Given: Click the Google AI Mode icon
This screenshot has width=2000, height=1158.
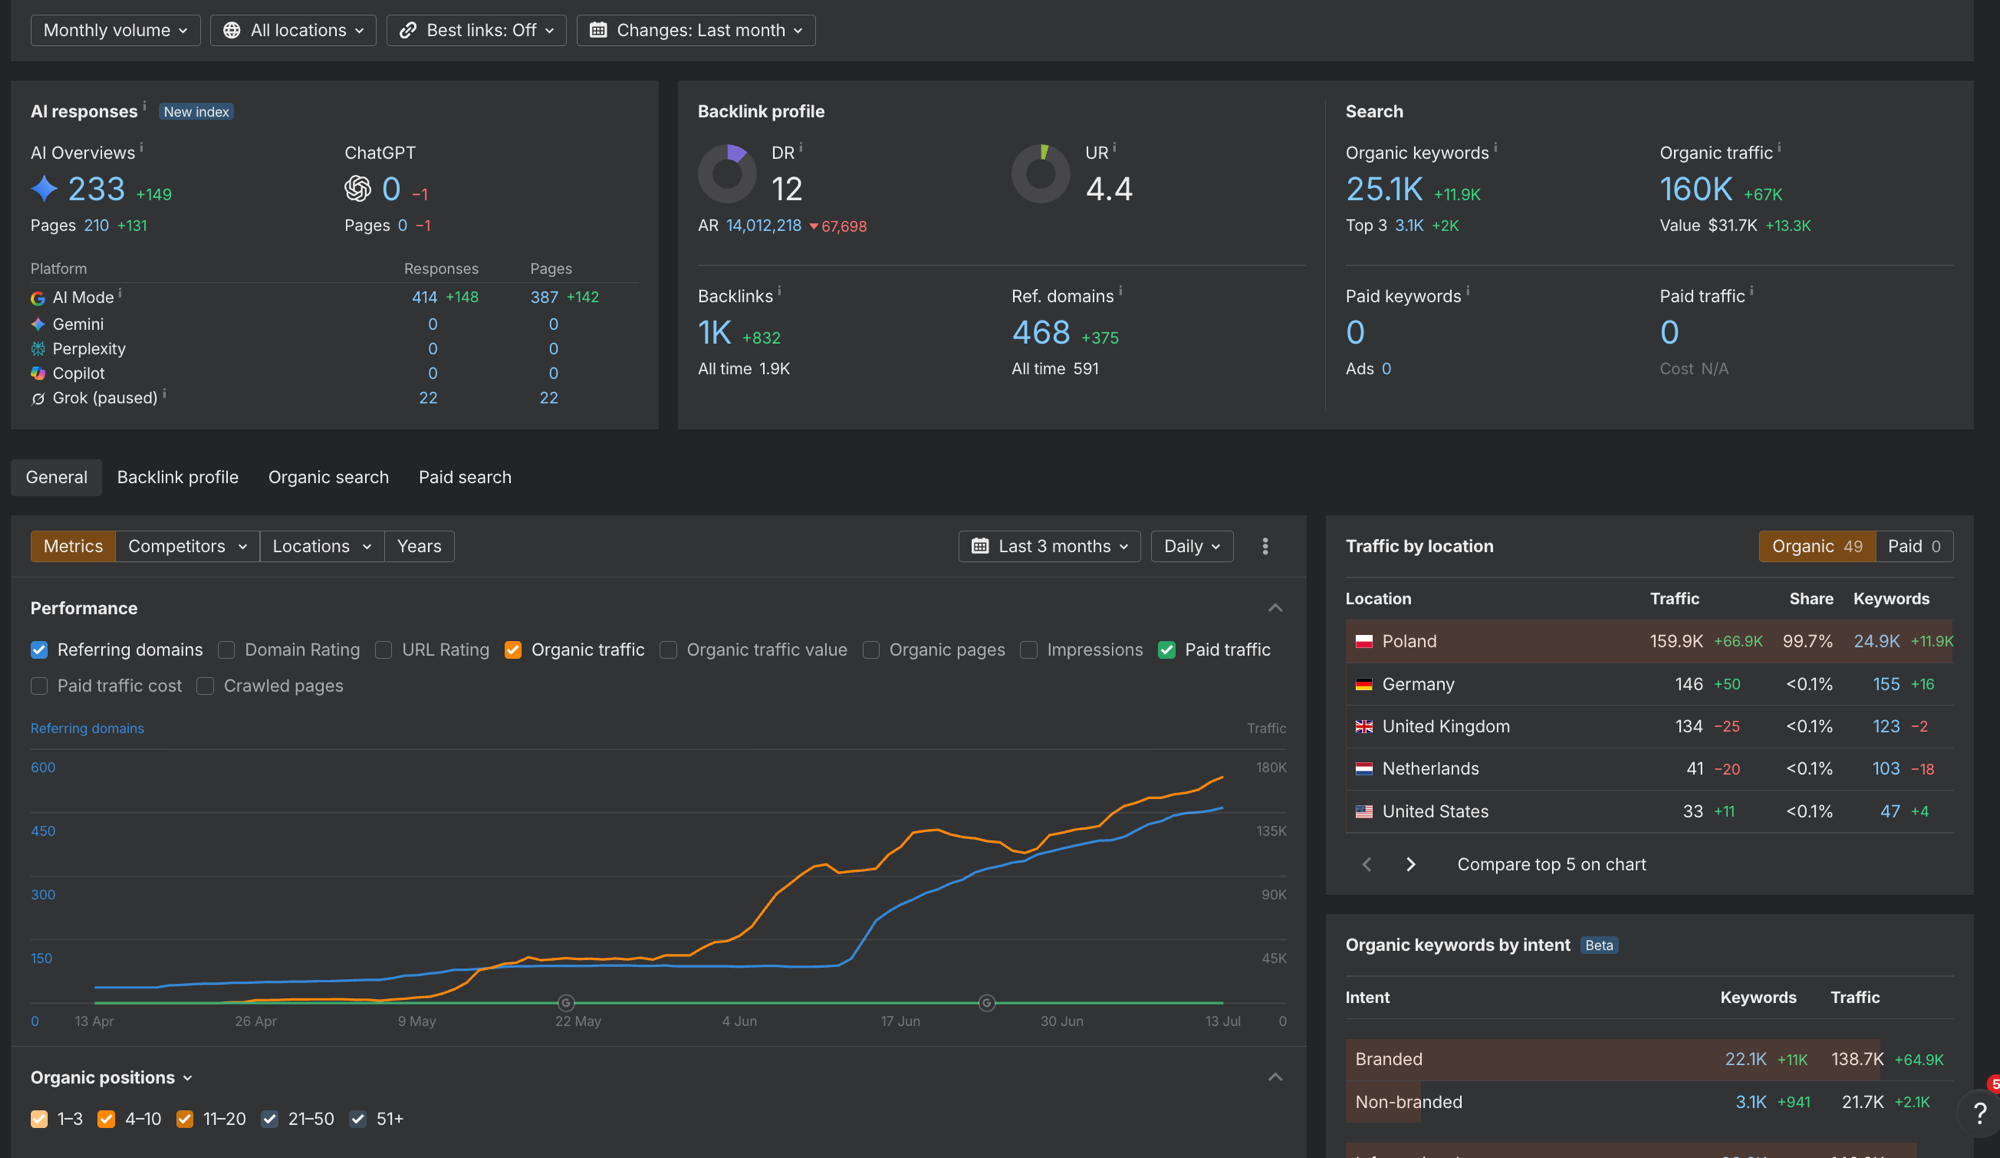Looking at the screenshot, I should tap(38, 298).
